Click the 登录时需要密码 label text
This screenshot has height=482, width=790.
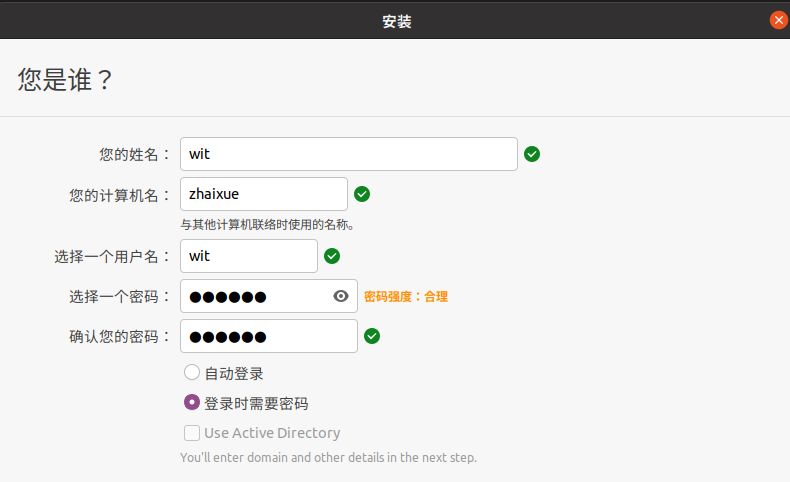click(256, 403)
